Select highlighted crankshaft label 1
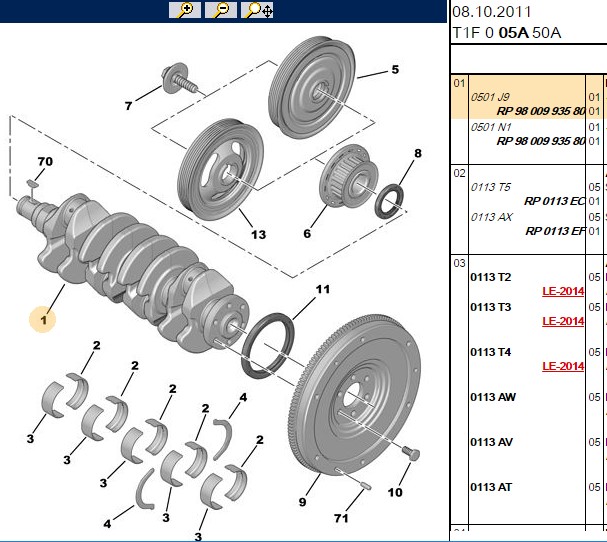The width and height of the screenshot is (607, 542). coord(43,320)
